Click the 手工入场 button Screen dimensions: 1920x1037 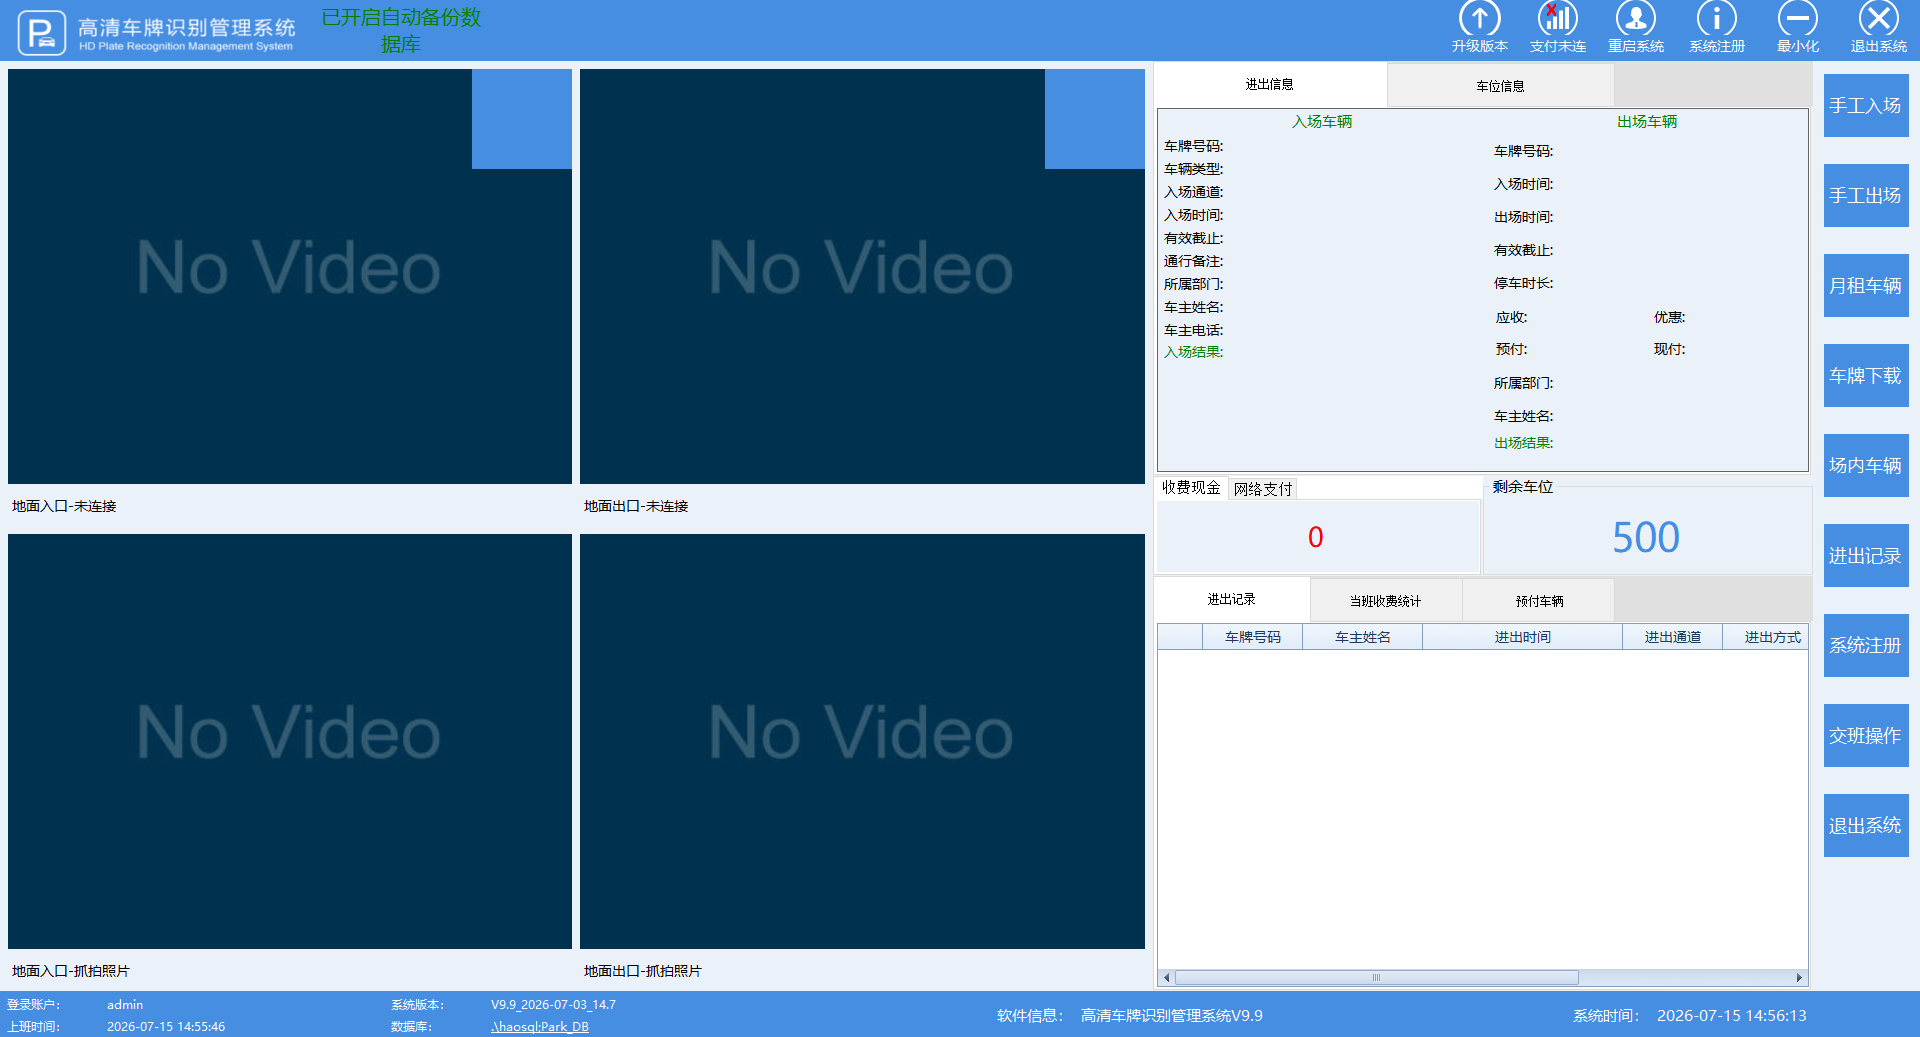tap(1866, 105)
